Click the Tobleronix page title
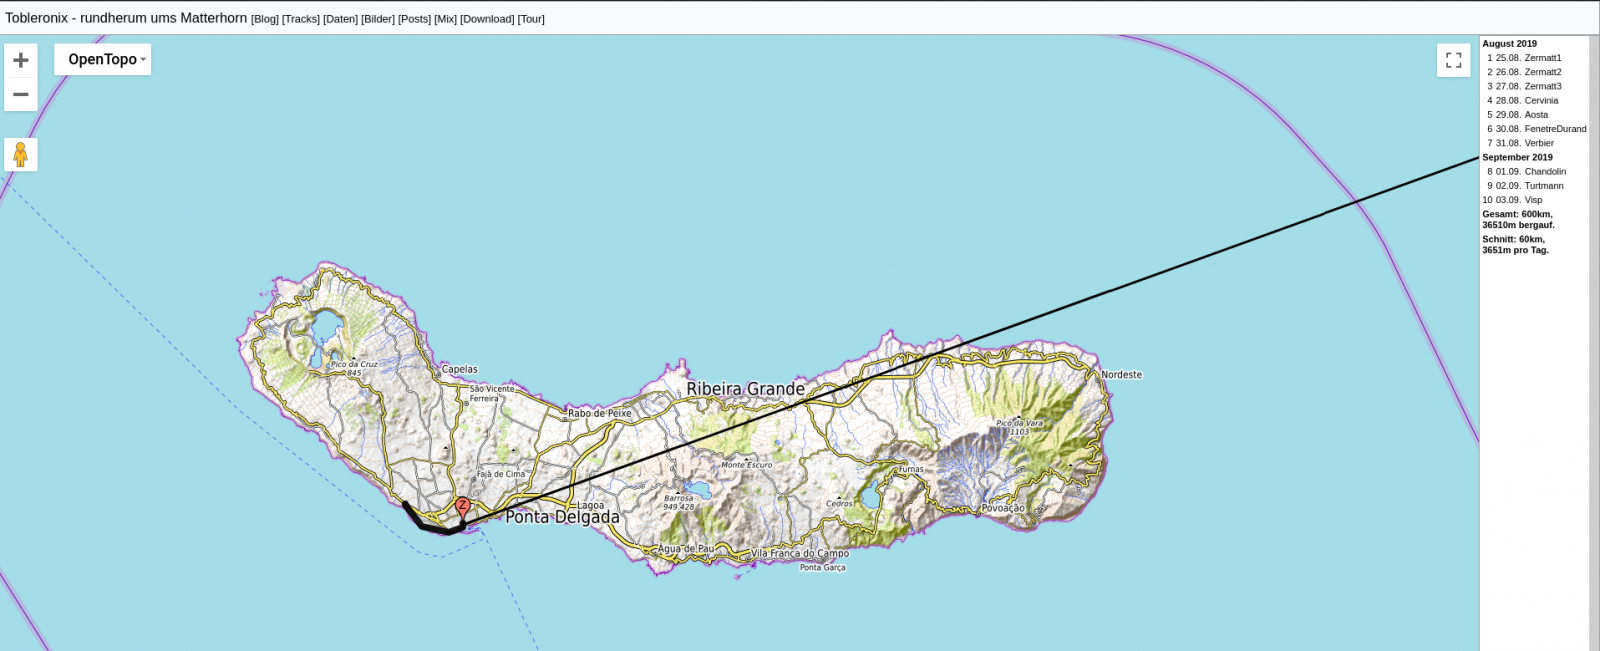Image resolution: width=1600 pixels, height=651 pixels. (x=126, y=18)
